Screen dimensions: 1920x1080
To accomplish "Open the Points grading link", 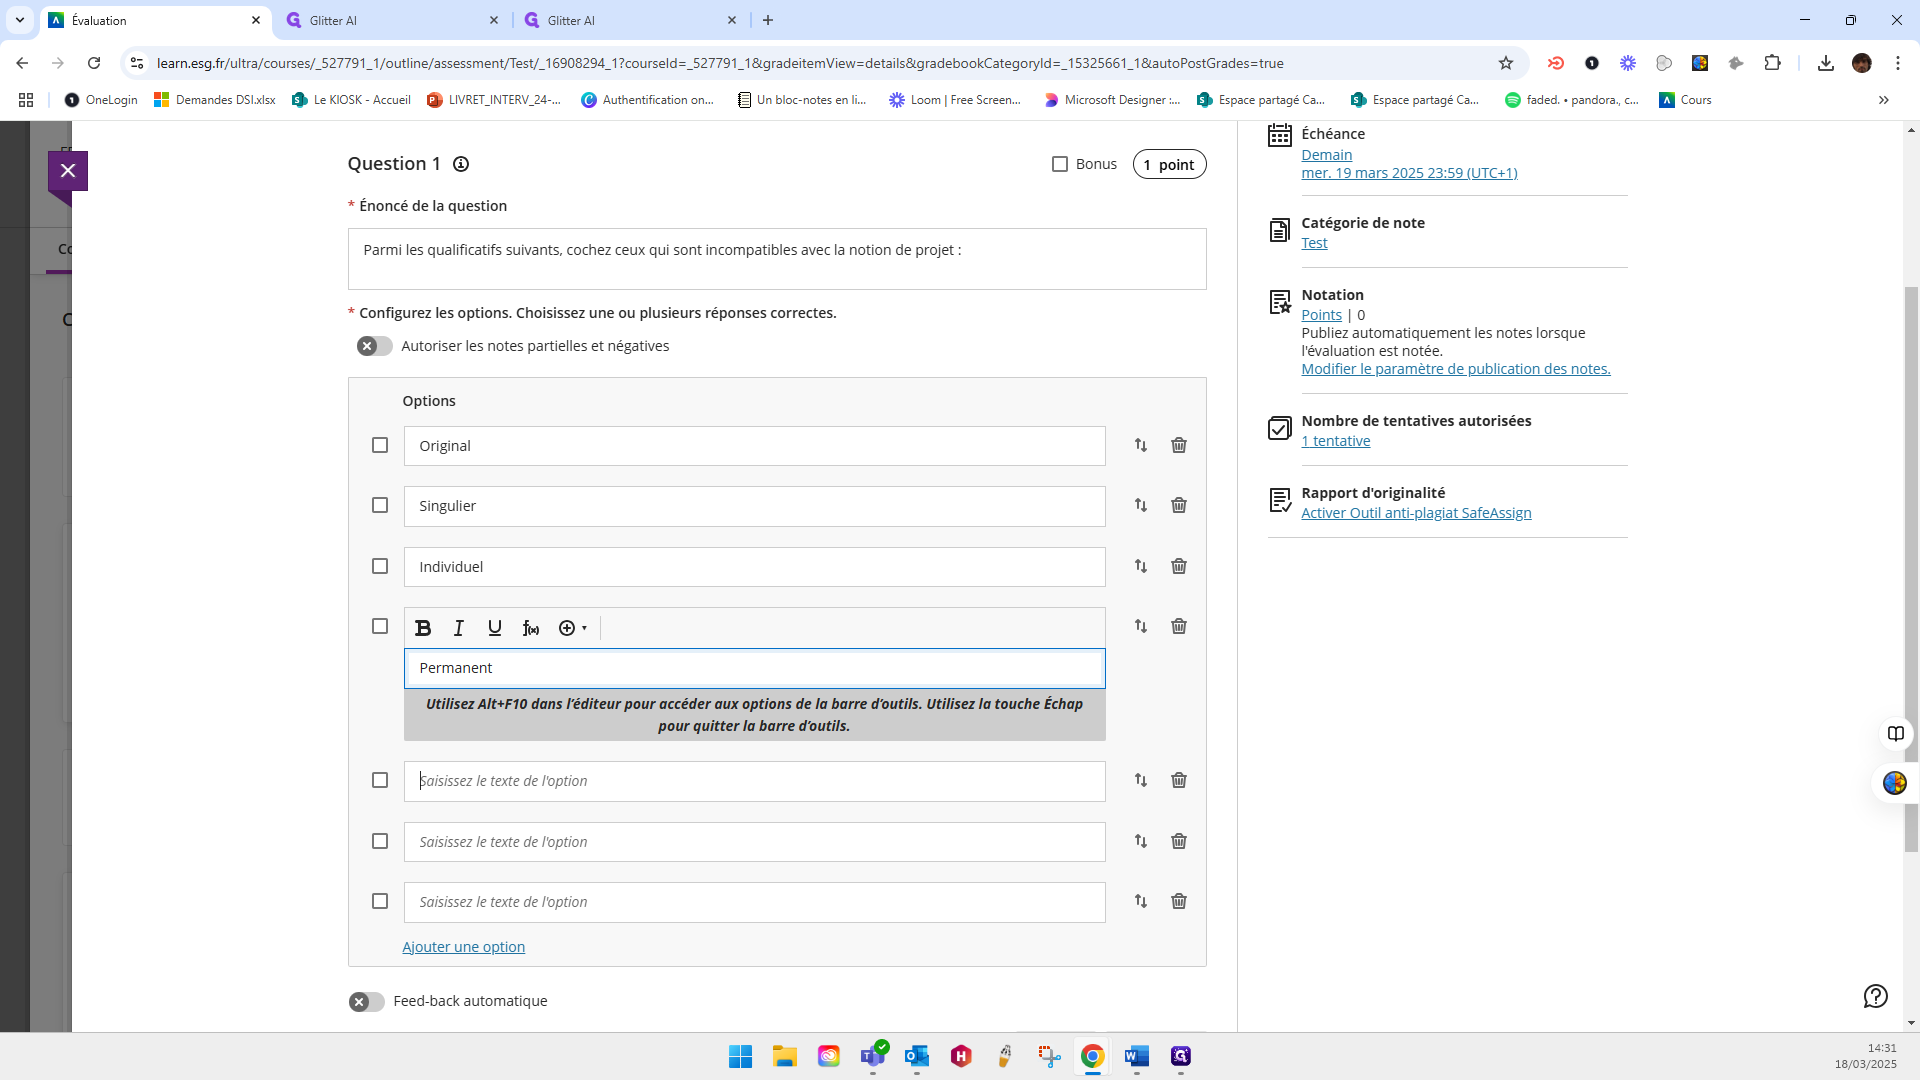I will pos(1321,315).
